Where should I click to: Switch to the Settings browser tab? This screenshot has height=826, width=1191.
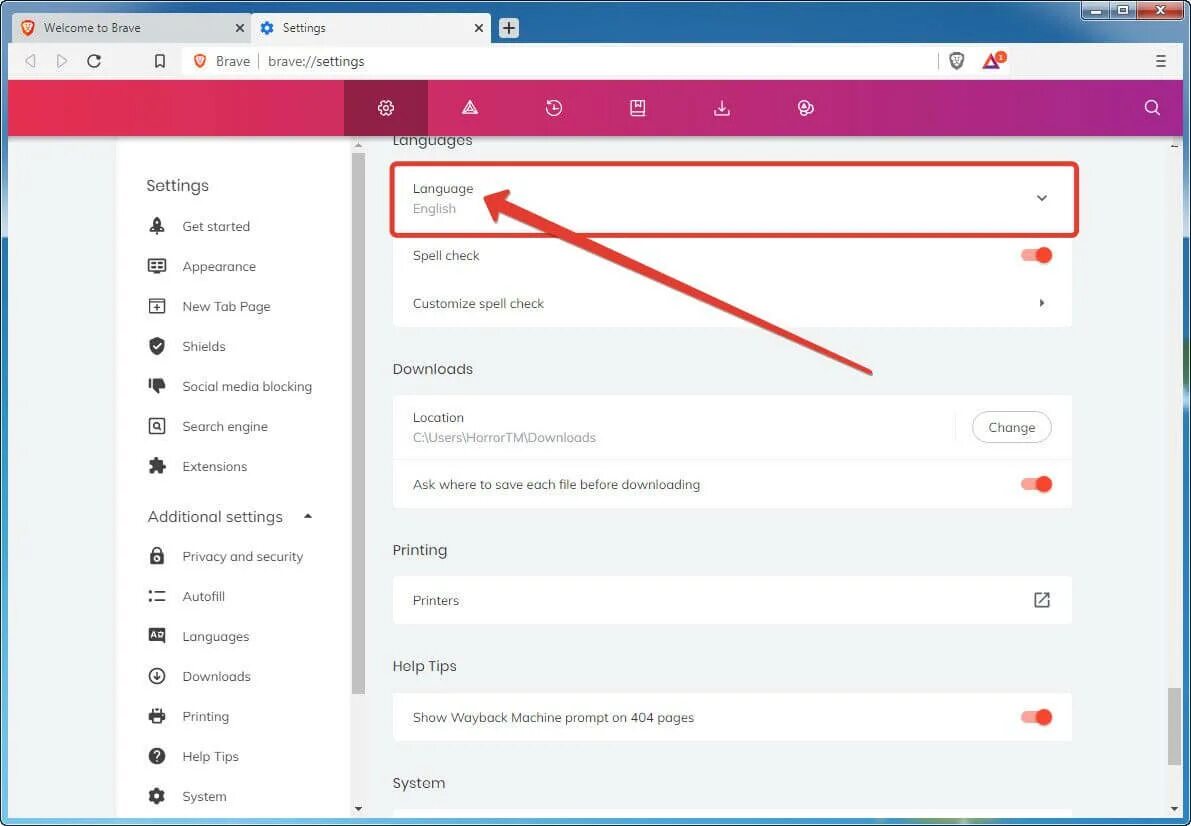[371, 28]
